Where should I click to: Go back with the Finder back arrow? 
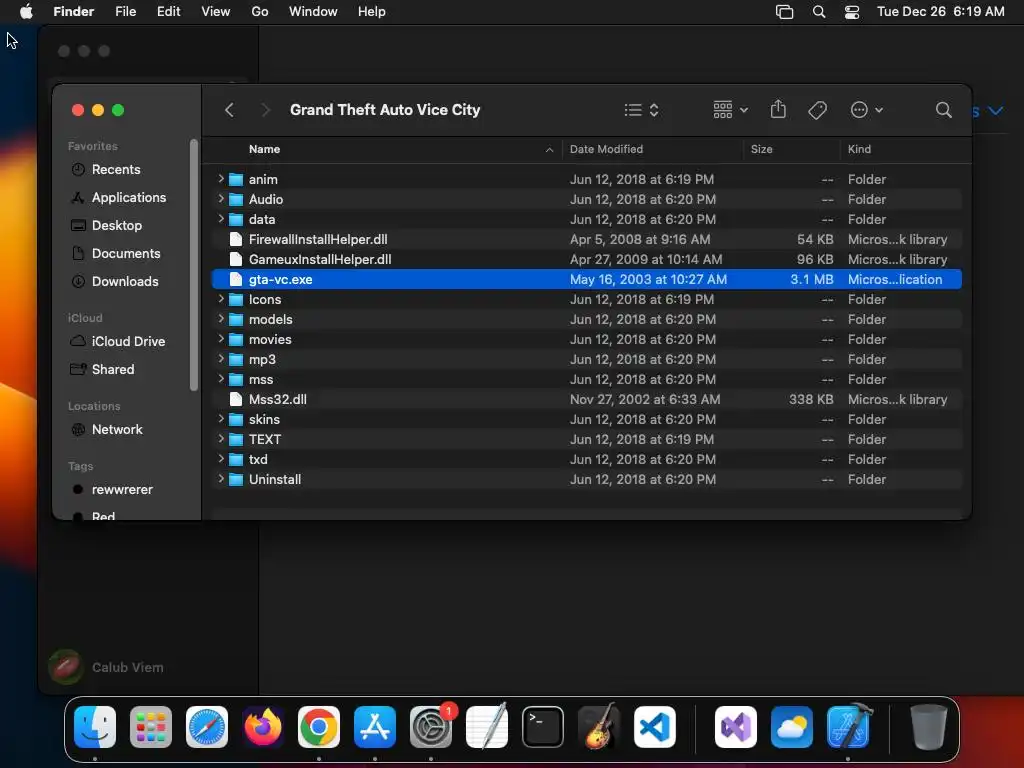click(x=229, y=110)
